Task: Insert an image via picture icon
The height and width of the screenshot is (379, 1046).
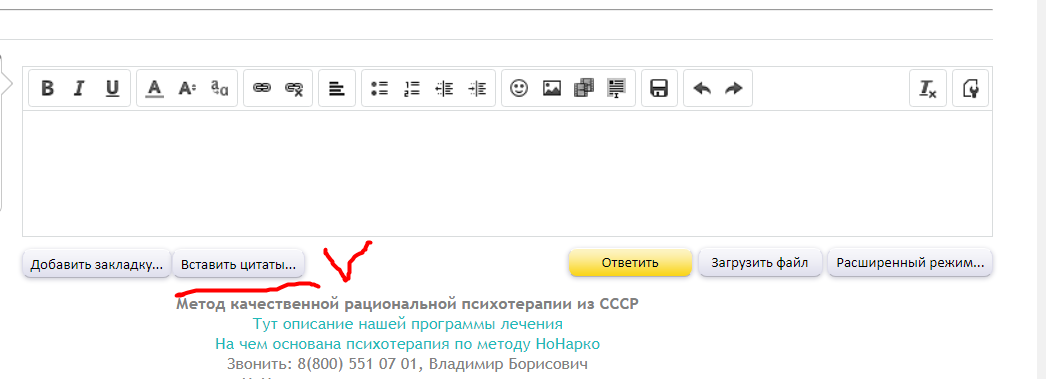Action: coord(552,88)
